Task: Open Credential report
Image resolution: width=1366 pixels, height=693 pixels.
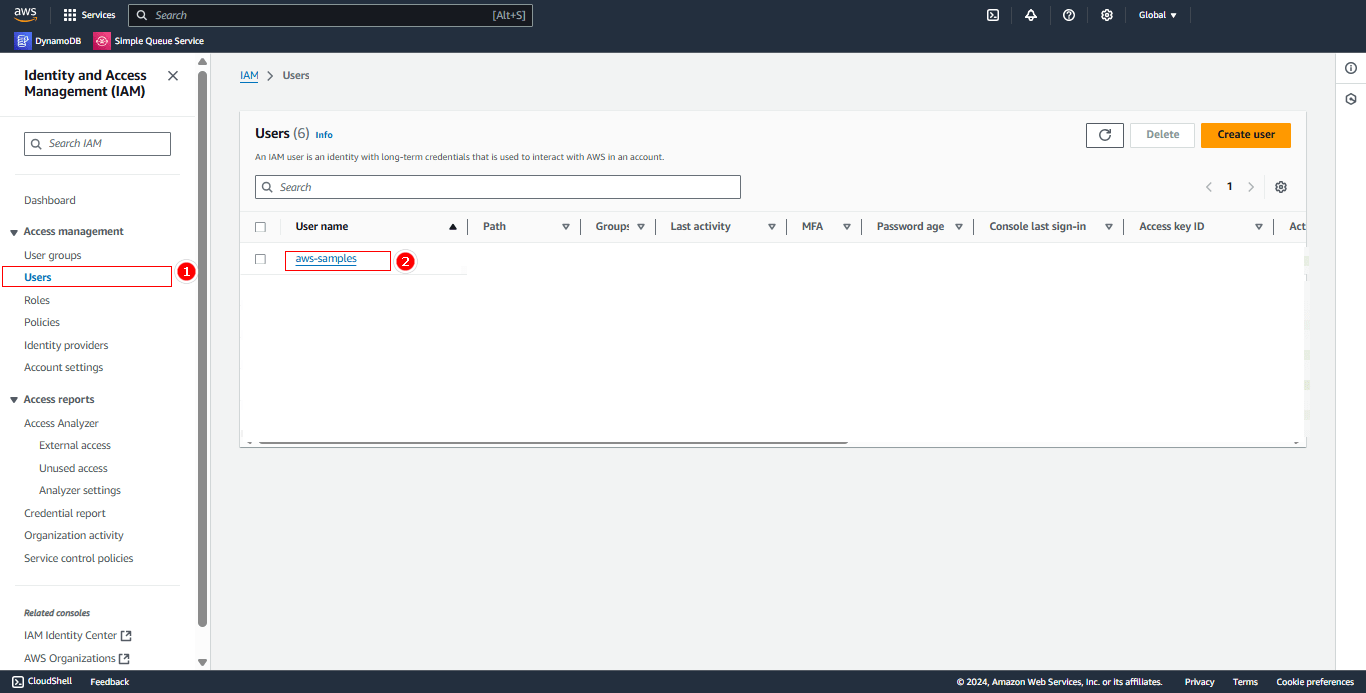Action: [x=65, y=513]
